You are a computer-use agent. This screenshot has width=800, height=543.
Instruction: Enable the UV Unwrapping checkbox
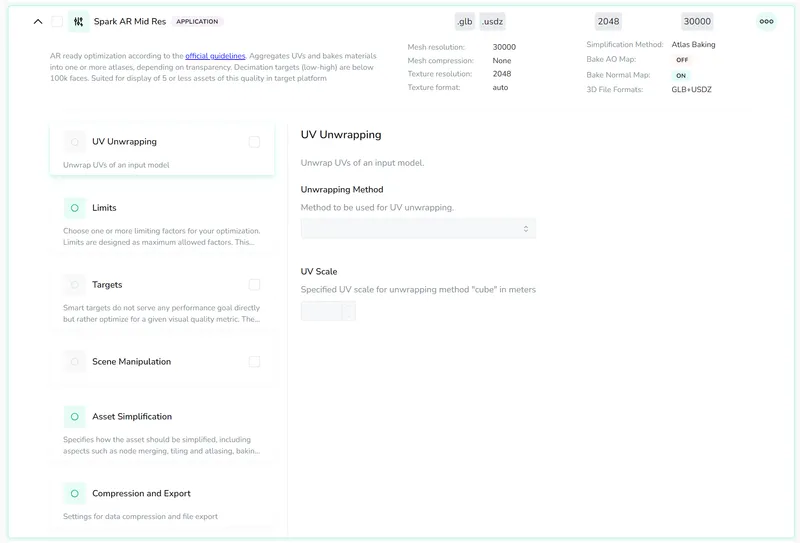click(254, 142)
